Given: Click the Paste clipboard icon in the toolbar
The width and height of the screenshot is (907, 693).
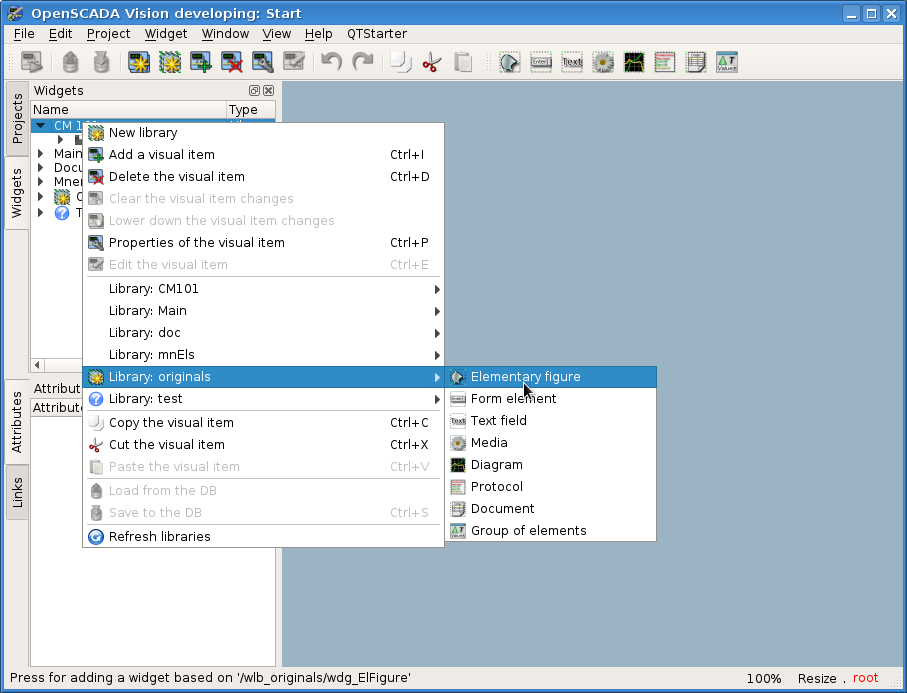Looking at the screenshot, I should tap(463, 62).
